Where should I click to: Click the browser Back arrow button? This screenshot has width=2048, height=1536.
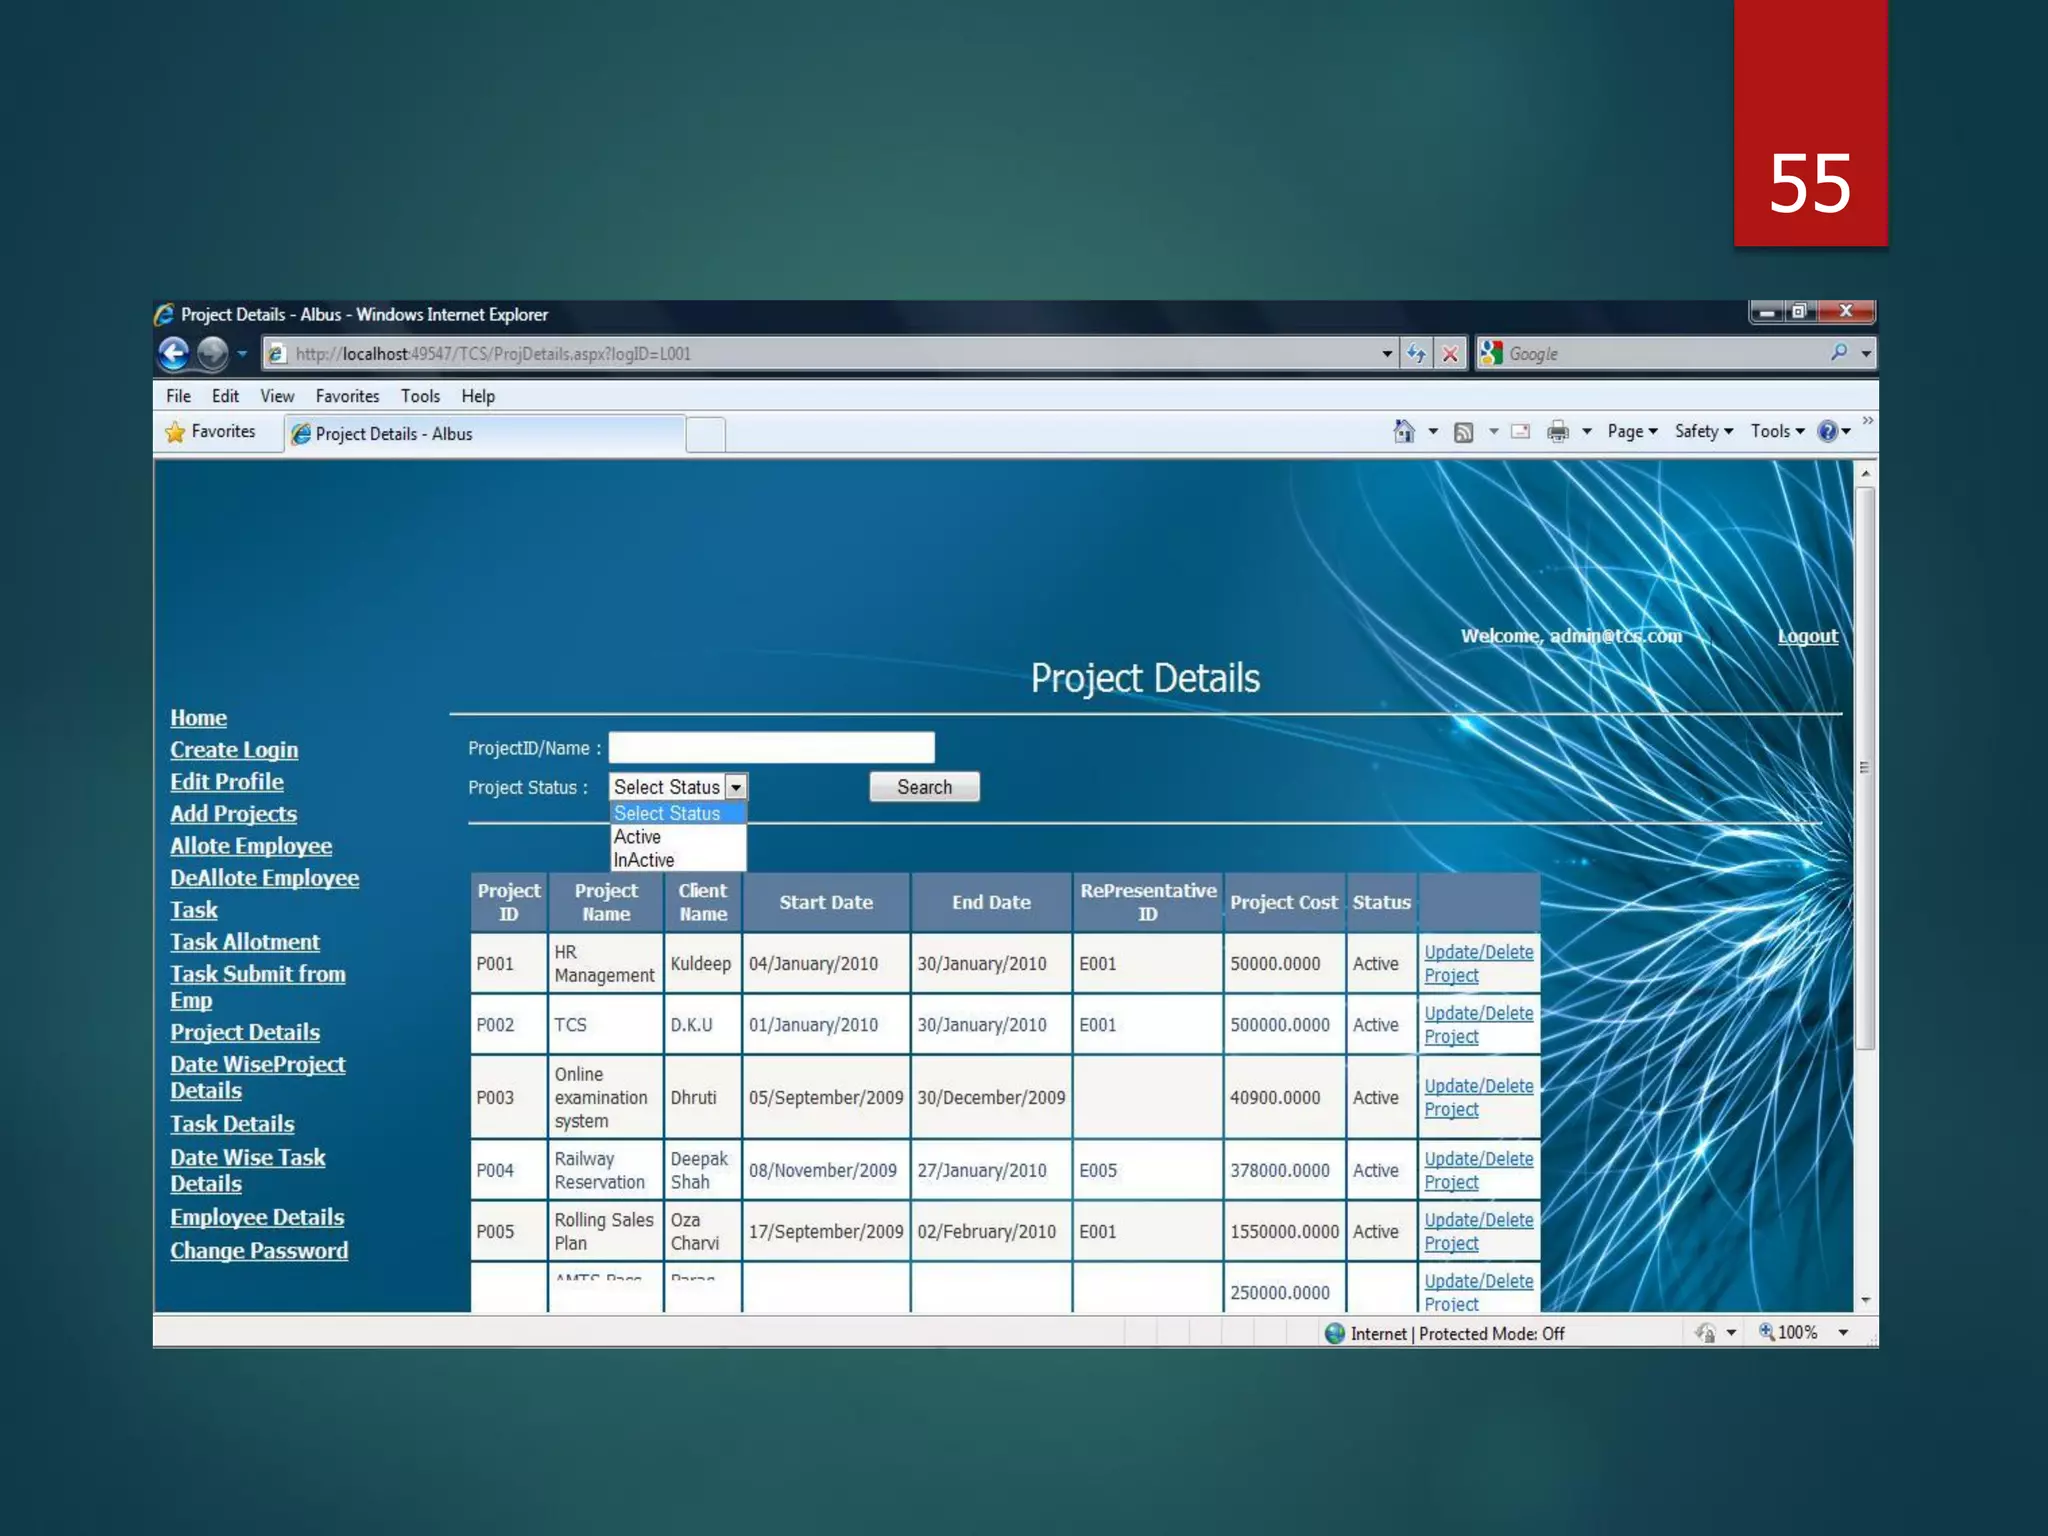click(x=174, y=353)
